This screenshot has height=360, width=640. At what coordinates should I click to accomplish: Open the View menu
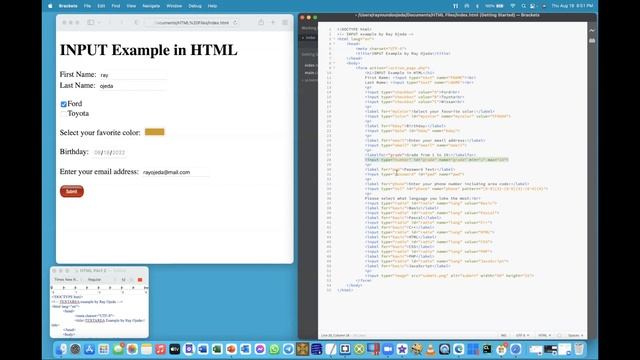pyautogui.click(x=131, y=6)
